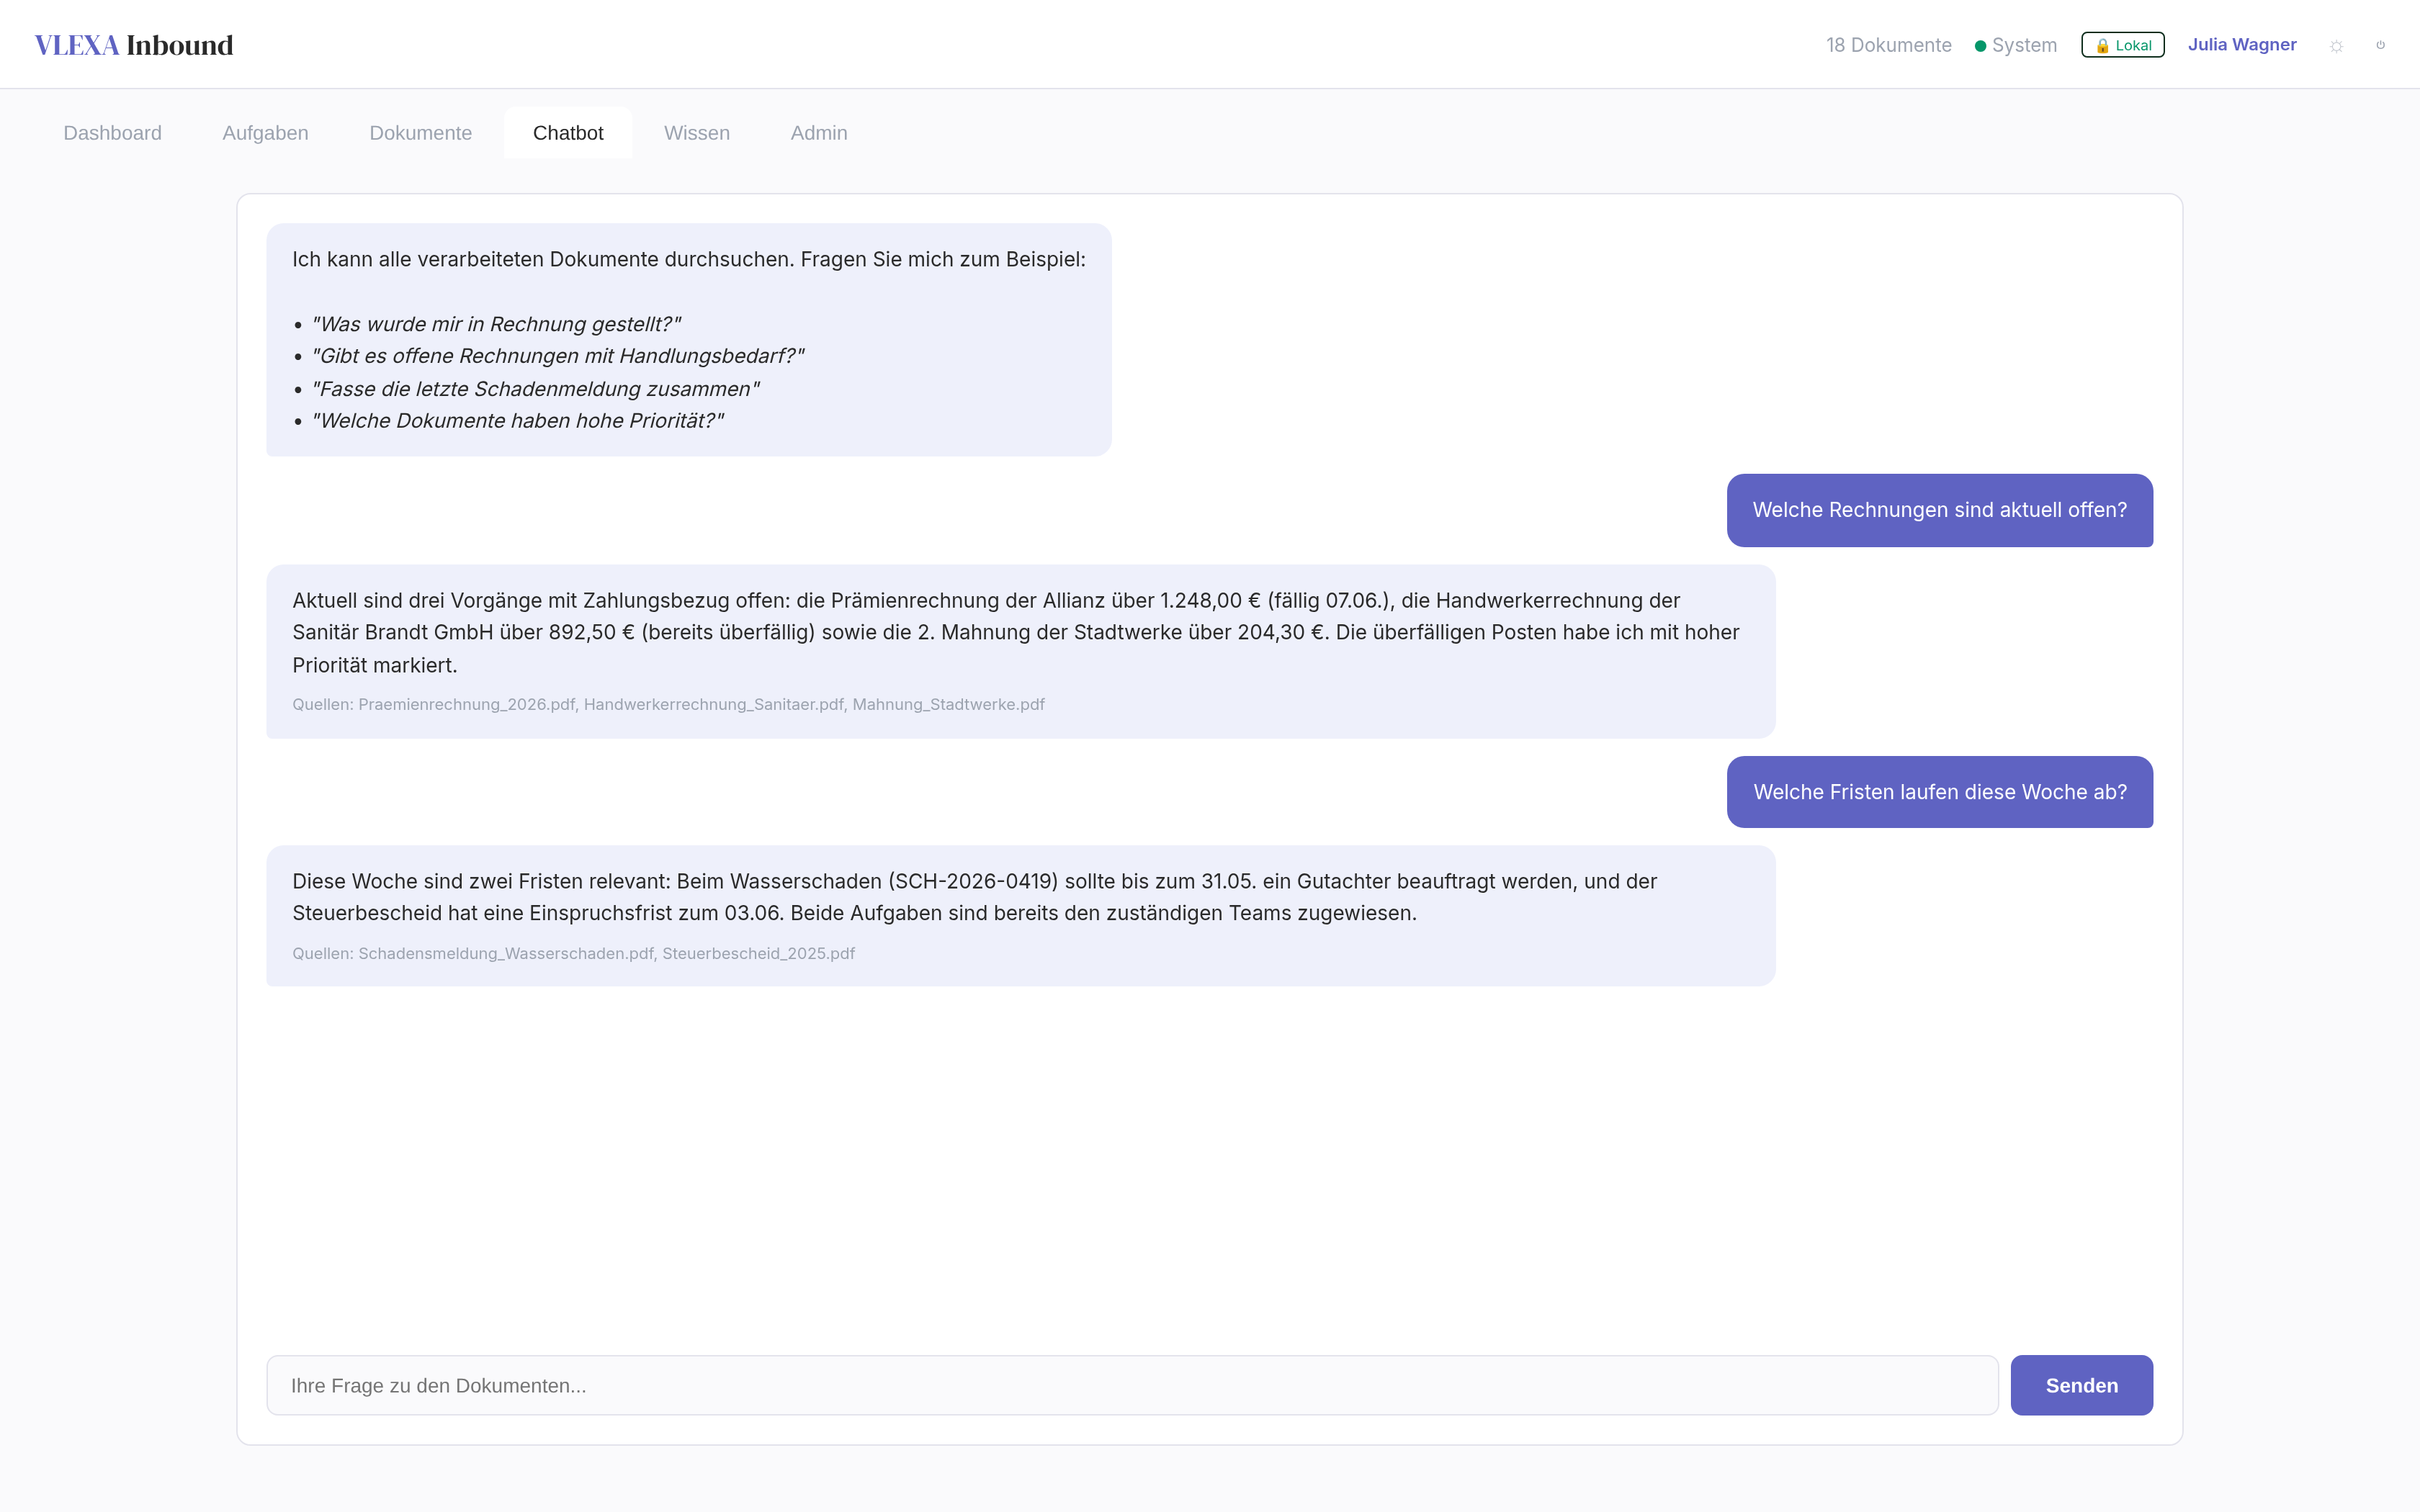Click the message "Welche Rechnungen sind aktuell offen?"
The width and height of the screenshot is (2420, 1512).
tap(1939, 510)
